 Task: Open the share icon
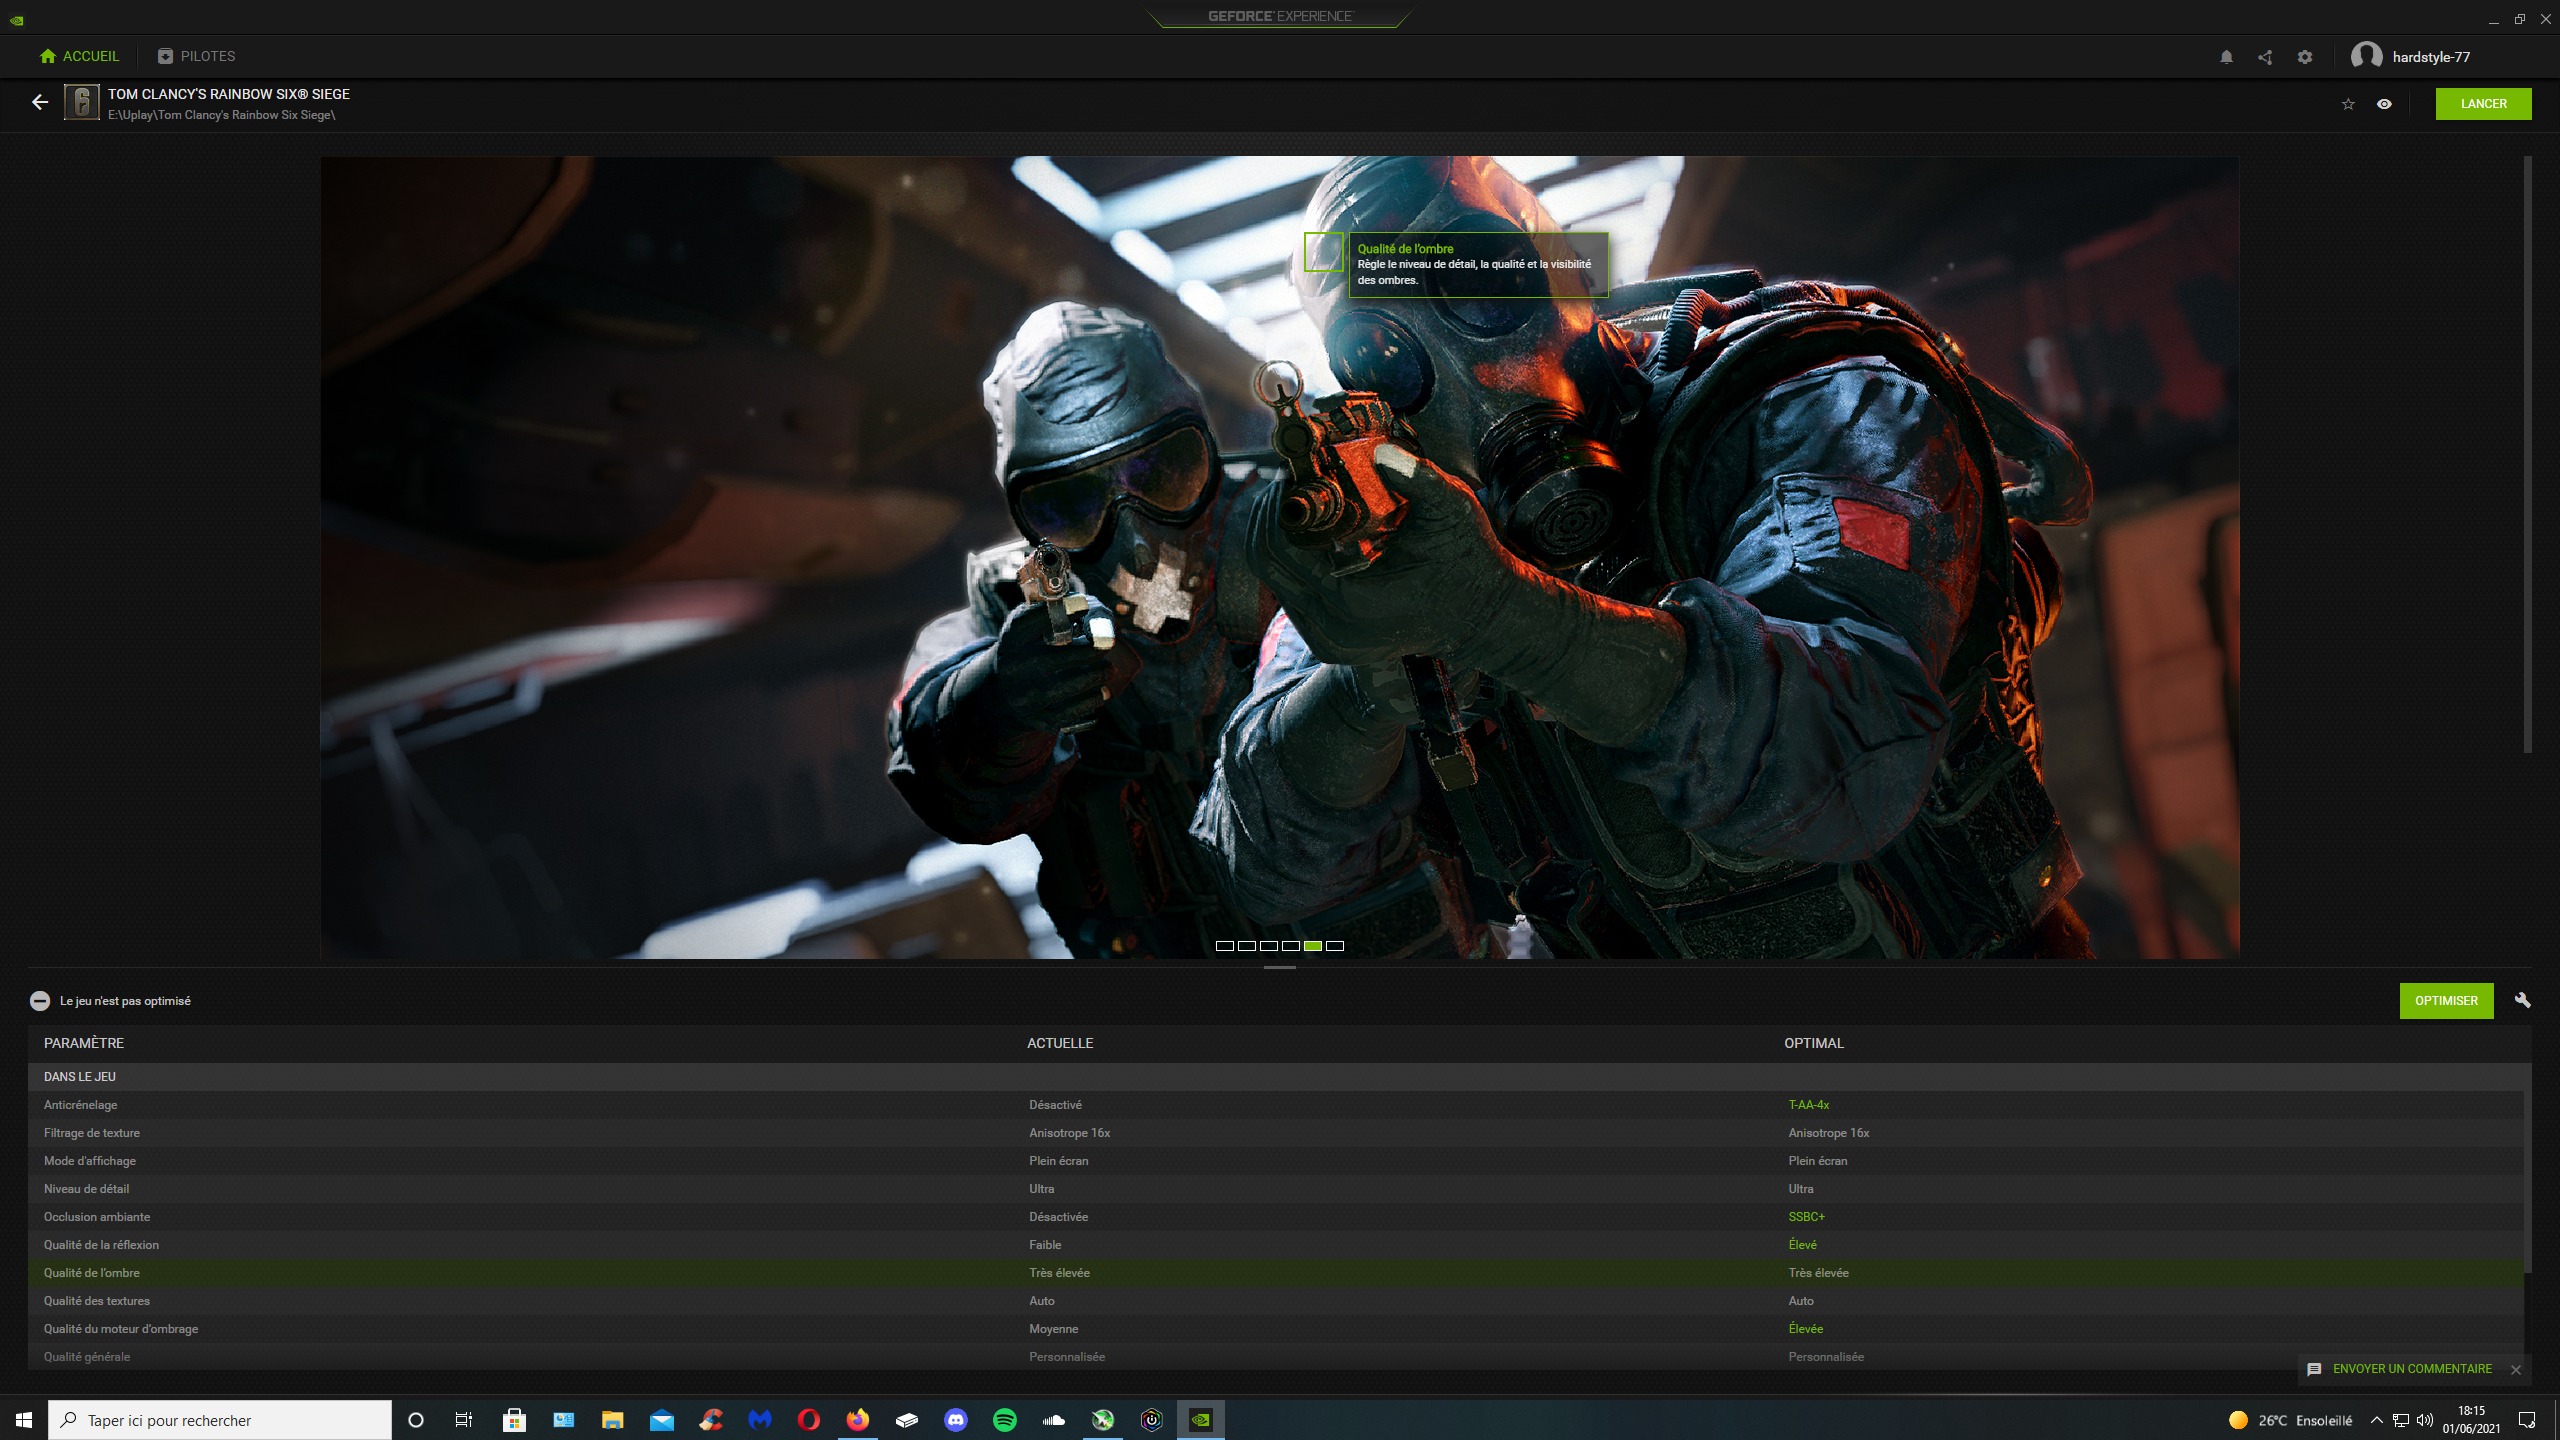pyautogui.click(x=2265, y=57)
